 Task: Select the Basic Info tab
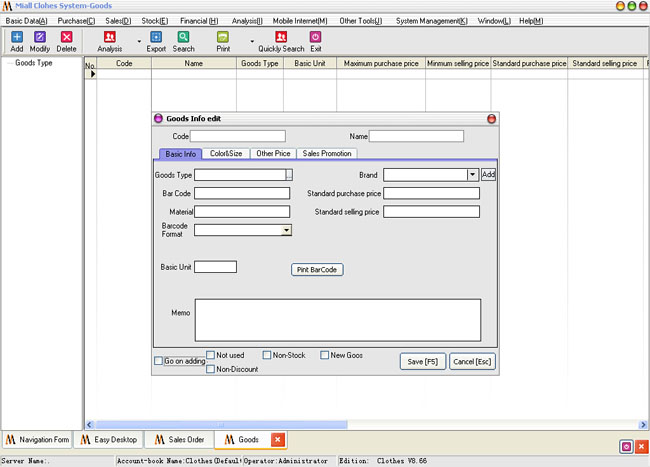tap(181, 154)
